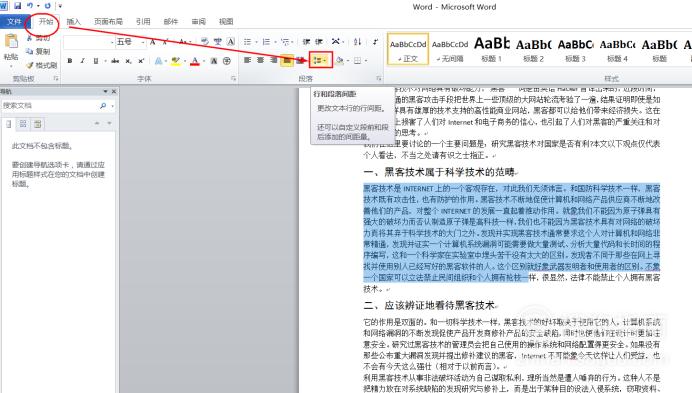Toggle strikethrough formatting
Viewport: 692px width, 393px height.
[115, 60]
